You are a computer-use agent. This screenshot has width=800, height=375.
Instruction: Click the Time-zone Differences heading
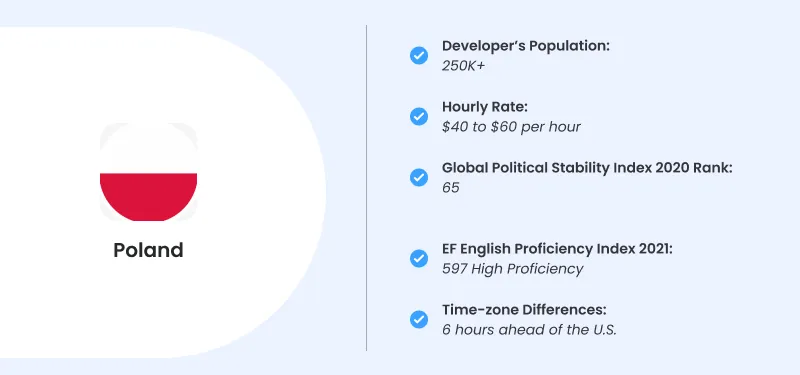pos(524,310)
